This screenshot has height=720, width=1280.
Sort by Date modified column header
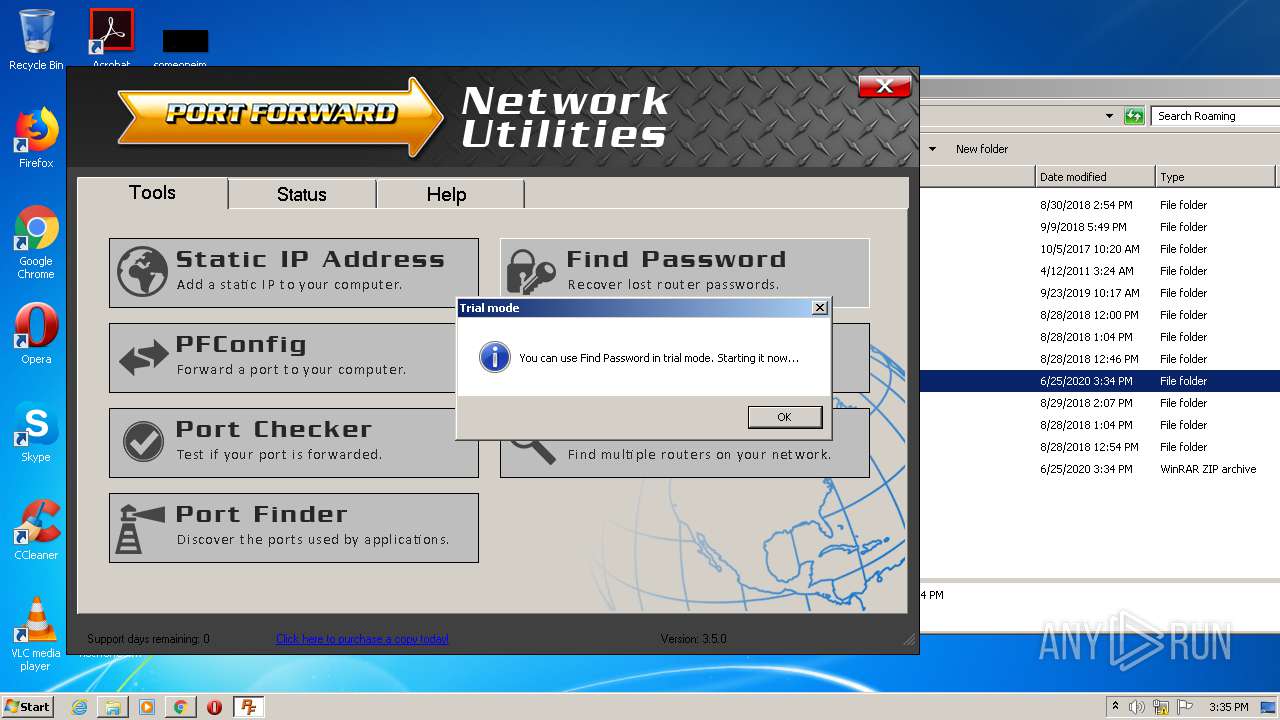(1095, 177)
